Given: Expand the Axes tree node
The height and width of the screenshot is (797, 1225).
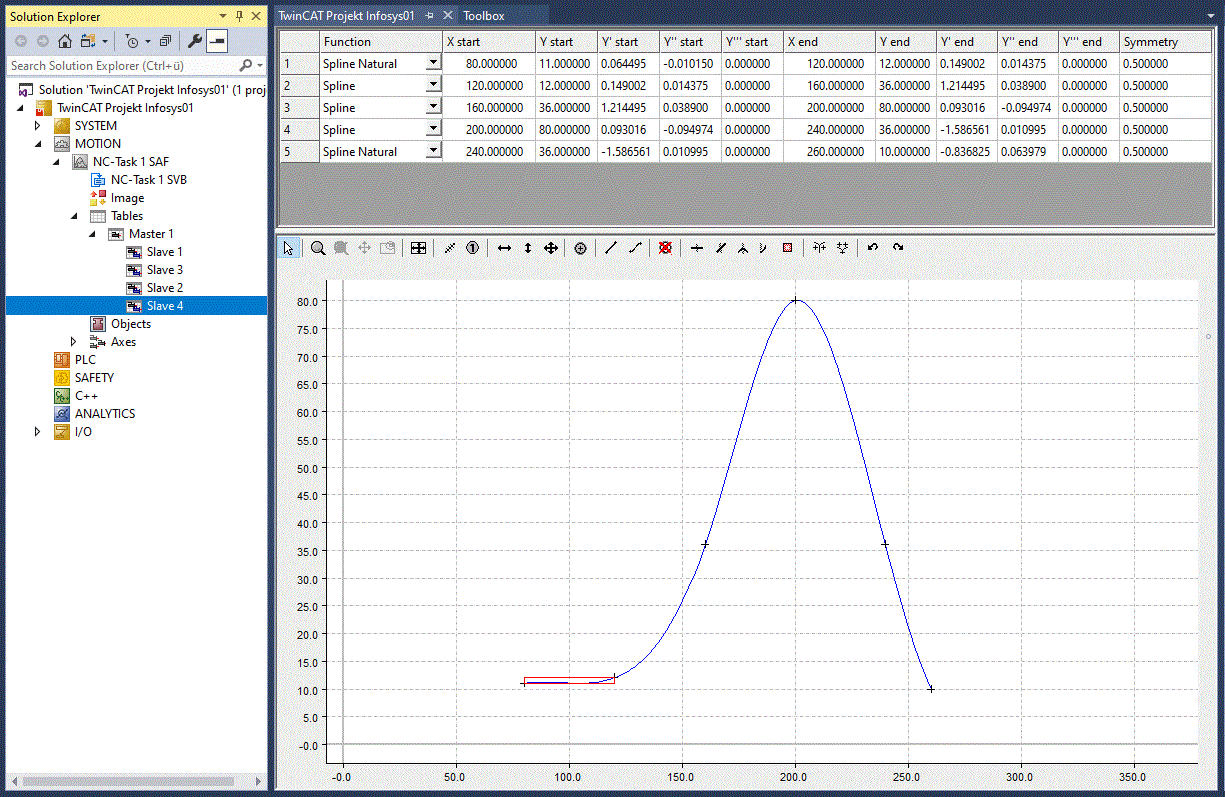Looking at the screenshot, I should 75,342.
